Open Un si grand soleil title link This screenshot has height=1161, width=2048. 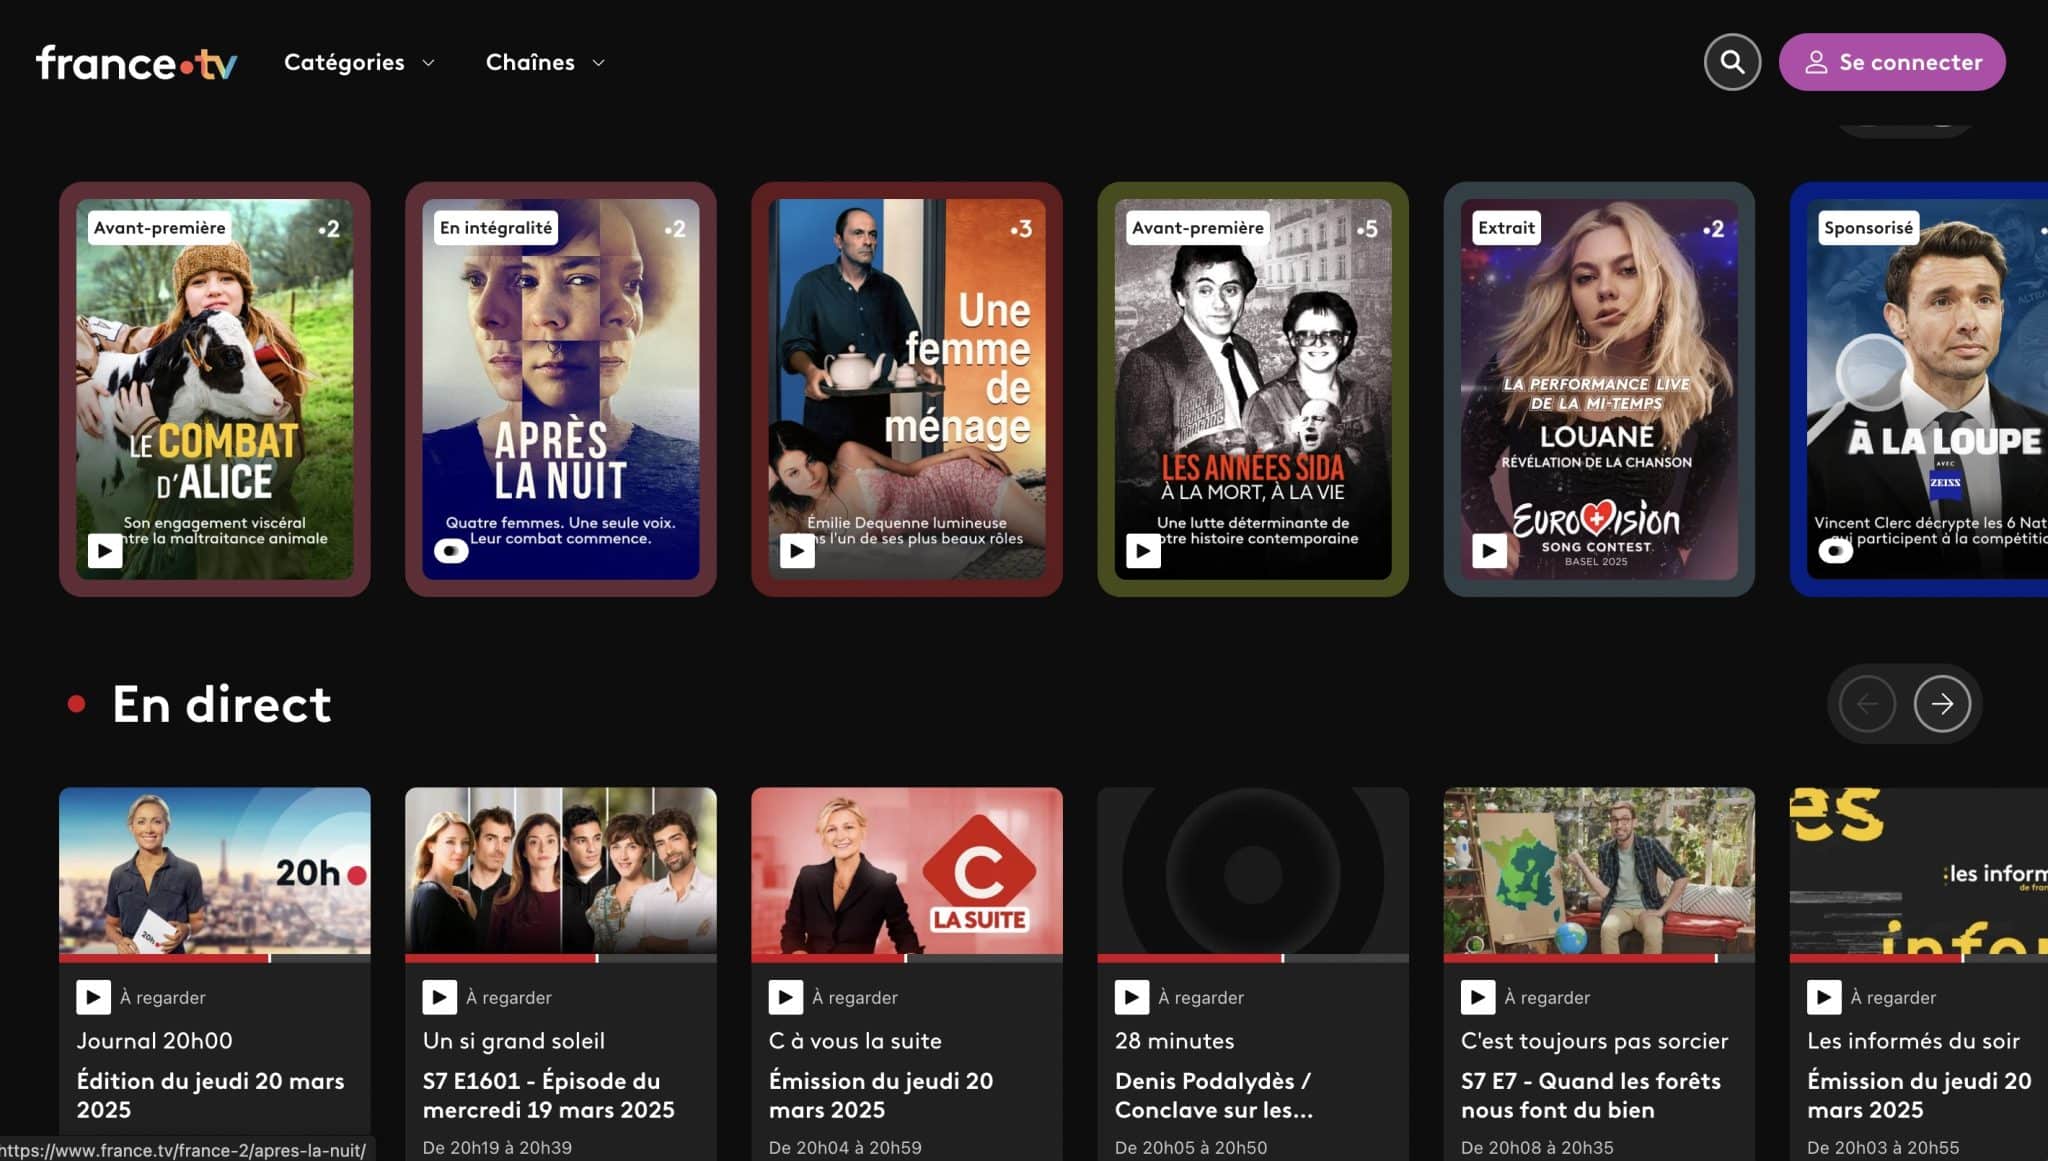pyautogui.click(x=514, y=1041)
